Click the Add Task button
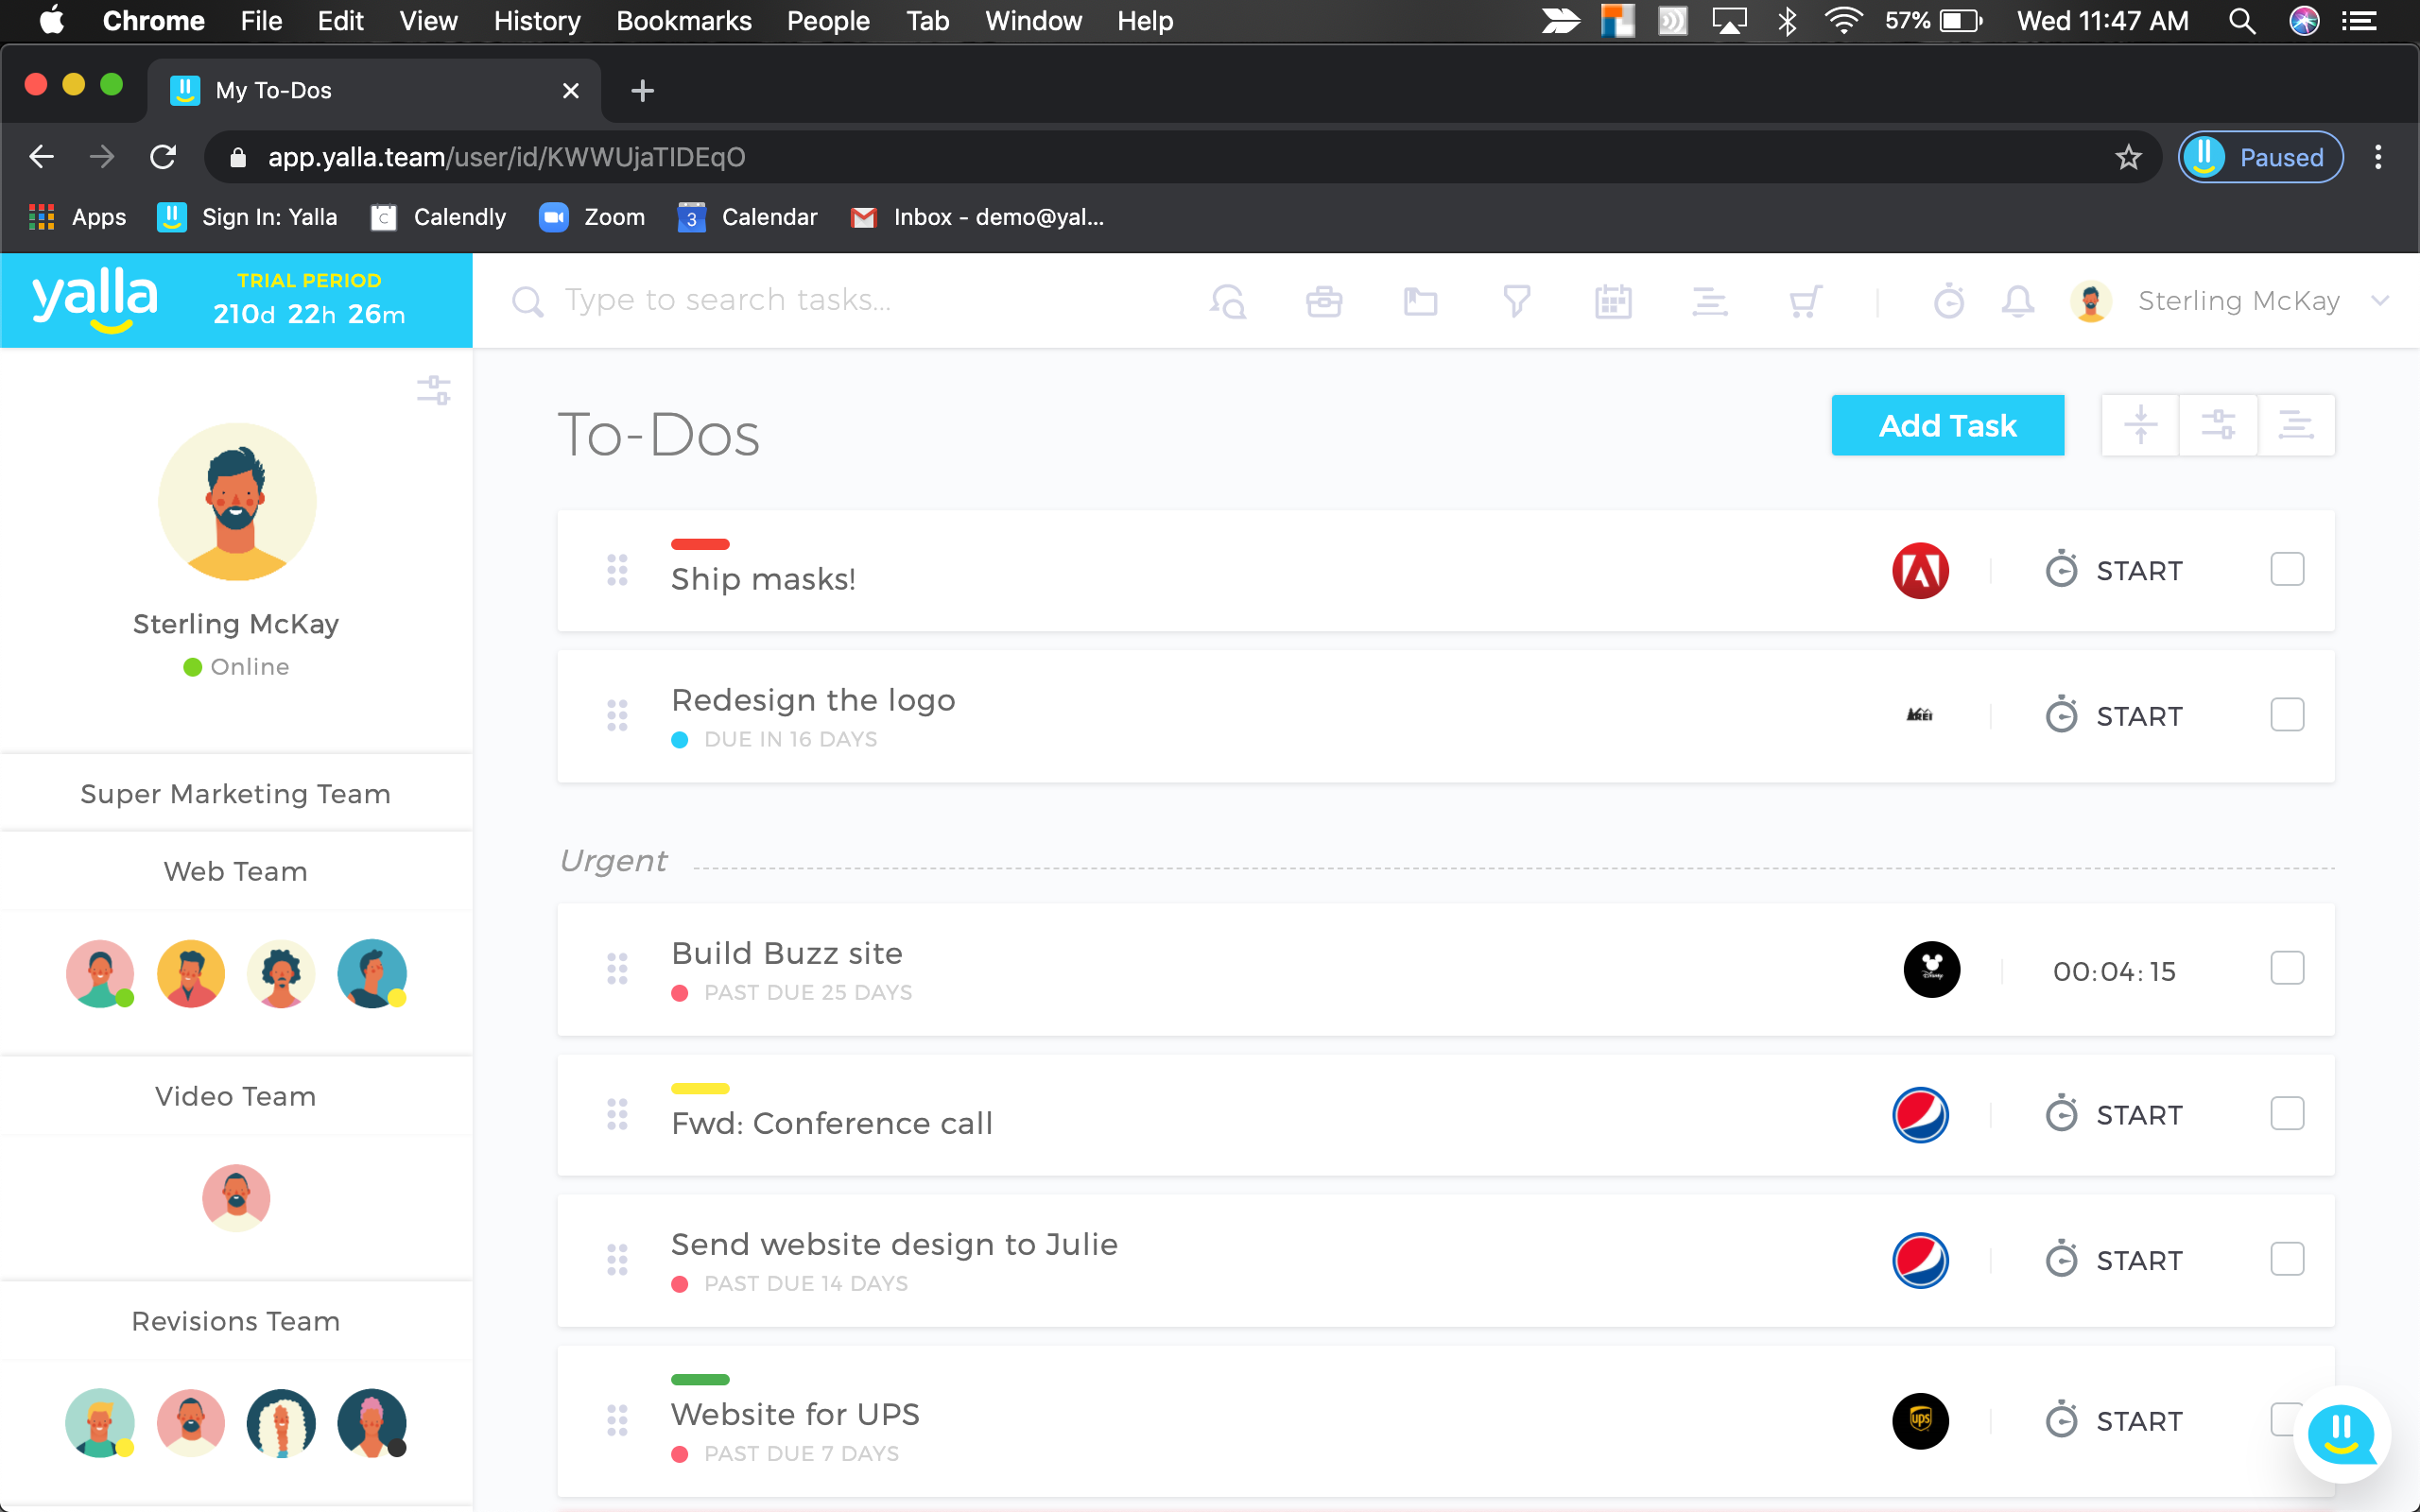2420x1512 pixels. point(1946,426)
